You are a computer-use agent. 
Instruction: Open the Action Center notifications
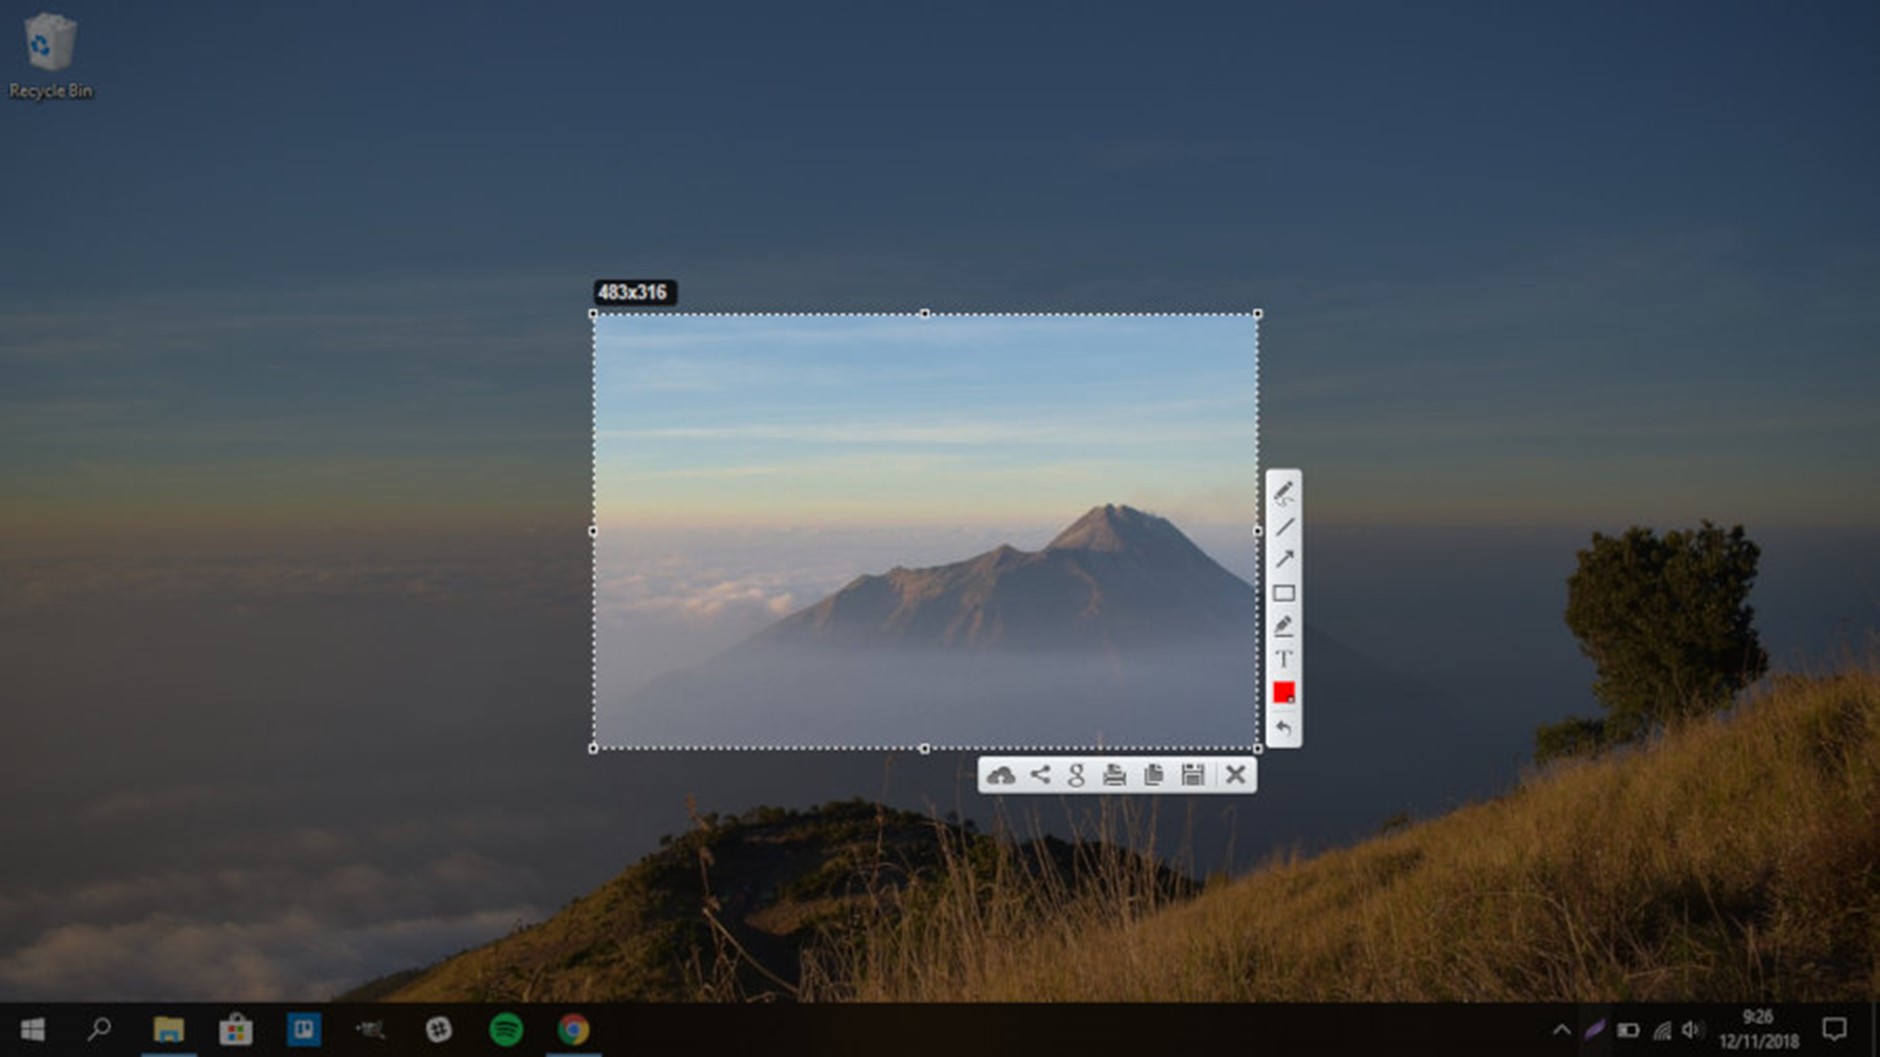pos(1834,1029)
